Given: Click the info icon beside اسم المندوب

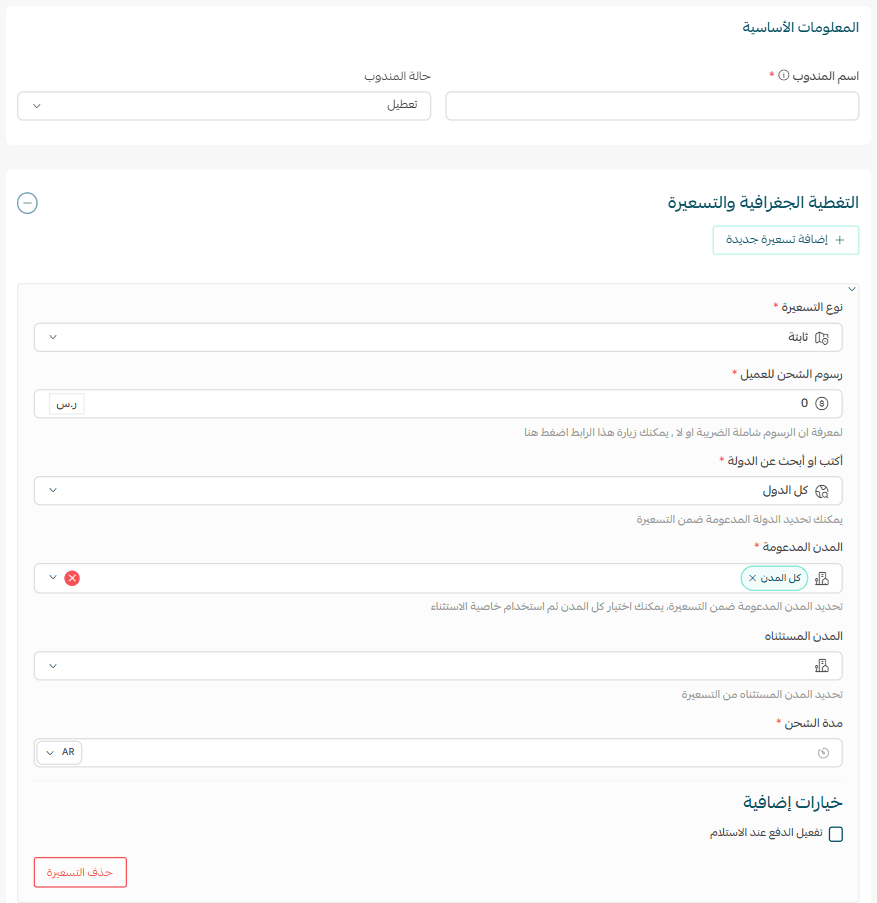Looking at the screenshot, I should pyautogui.click(x=784, y=76).
